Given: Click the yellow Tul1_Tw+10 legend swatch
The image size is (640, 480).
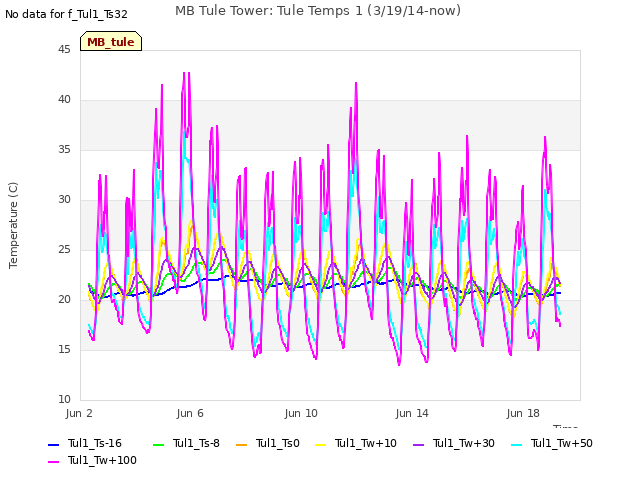Looking at the screenshot, I should tap(321, 444).
